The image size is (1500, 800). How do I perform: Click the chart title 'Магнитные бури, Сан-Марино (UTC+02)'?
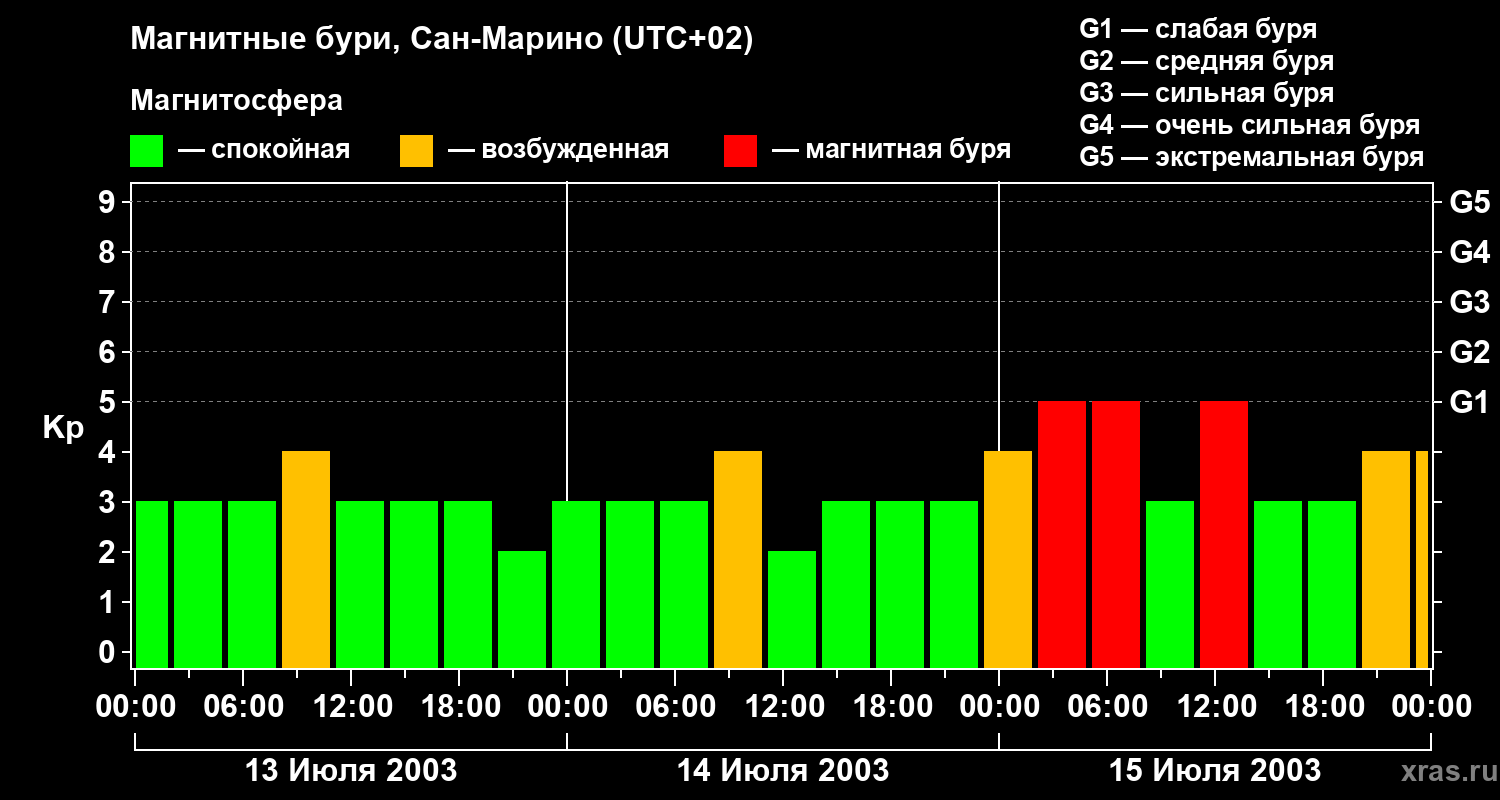click(x=442, y=40)
